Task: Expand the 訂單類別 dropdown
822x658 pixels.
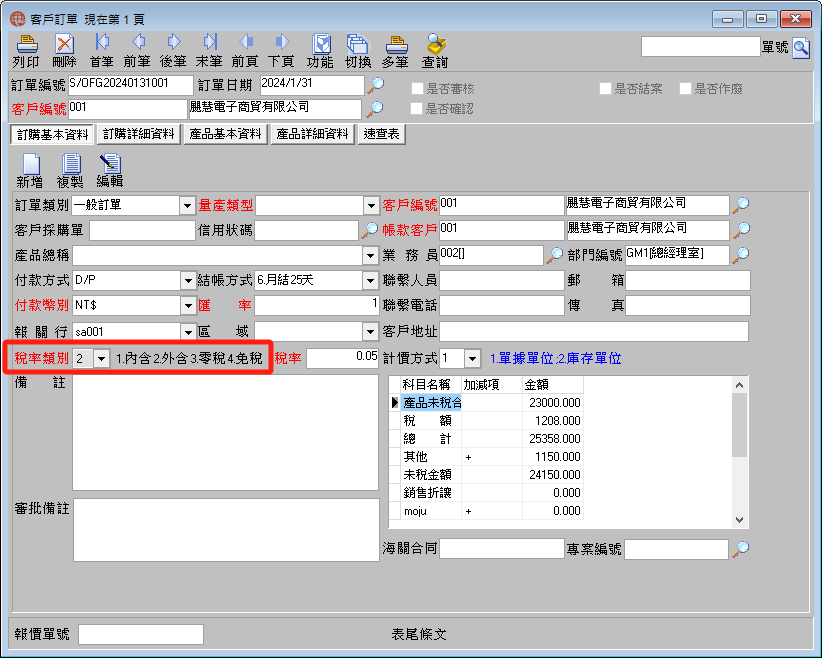Action: point(187,206)
